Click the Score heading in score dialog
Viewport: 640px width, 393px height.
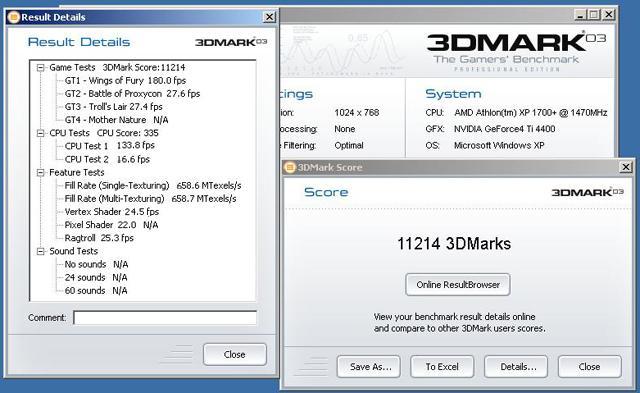pyautogui.click(x=326, y=192)
